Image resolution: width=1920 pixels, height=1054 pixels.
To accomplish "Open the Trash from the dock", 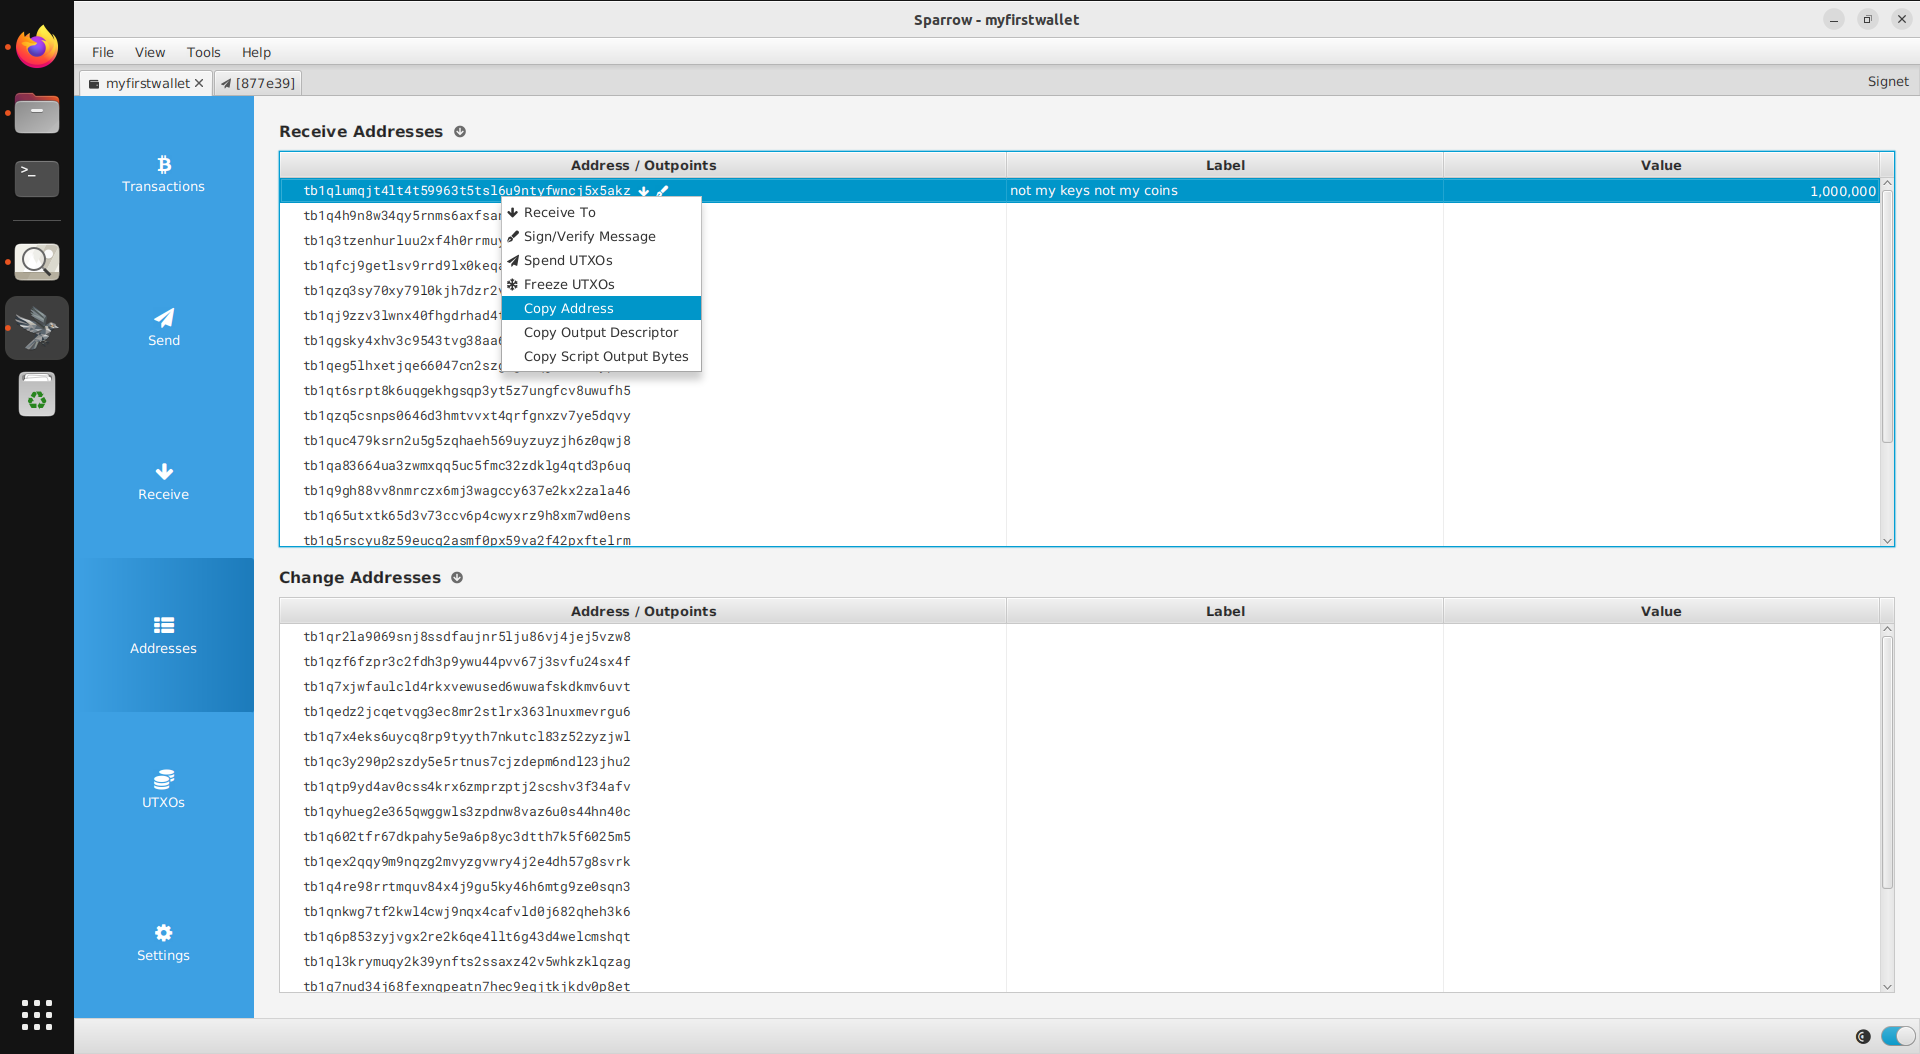I will 37,394.
